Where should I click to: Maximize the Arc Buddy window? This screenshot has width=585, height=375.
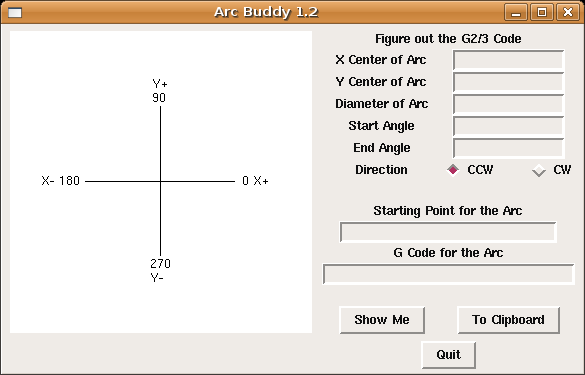coord(542,12)
